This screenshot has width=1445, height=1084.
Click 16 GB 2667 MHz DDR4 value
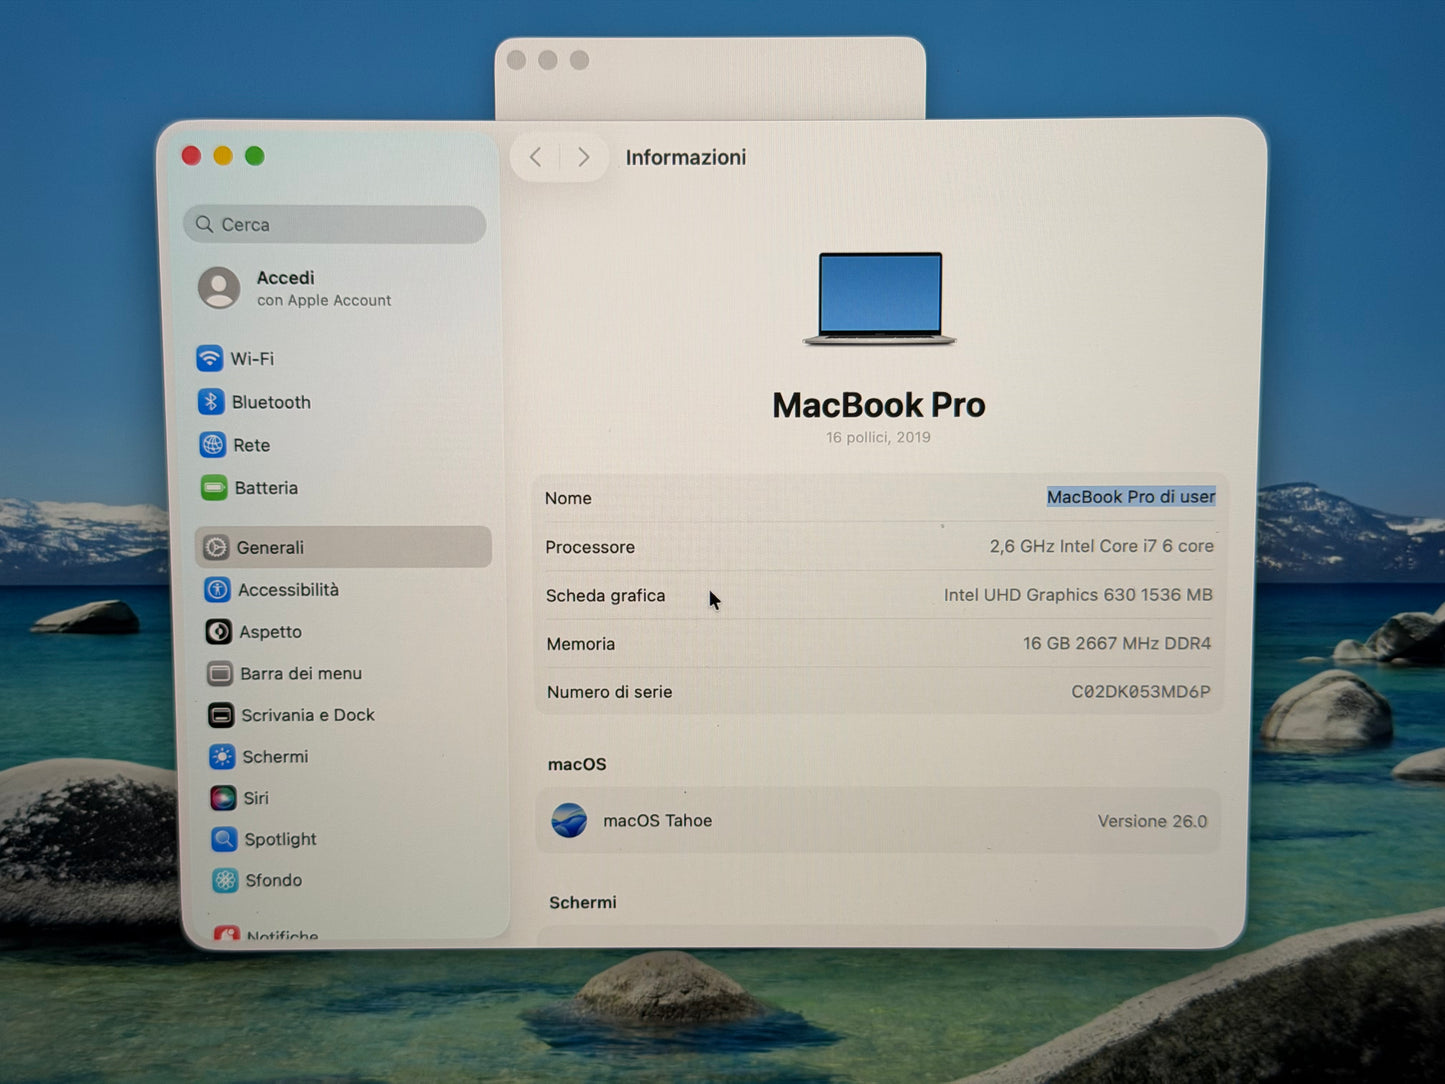1116,643
